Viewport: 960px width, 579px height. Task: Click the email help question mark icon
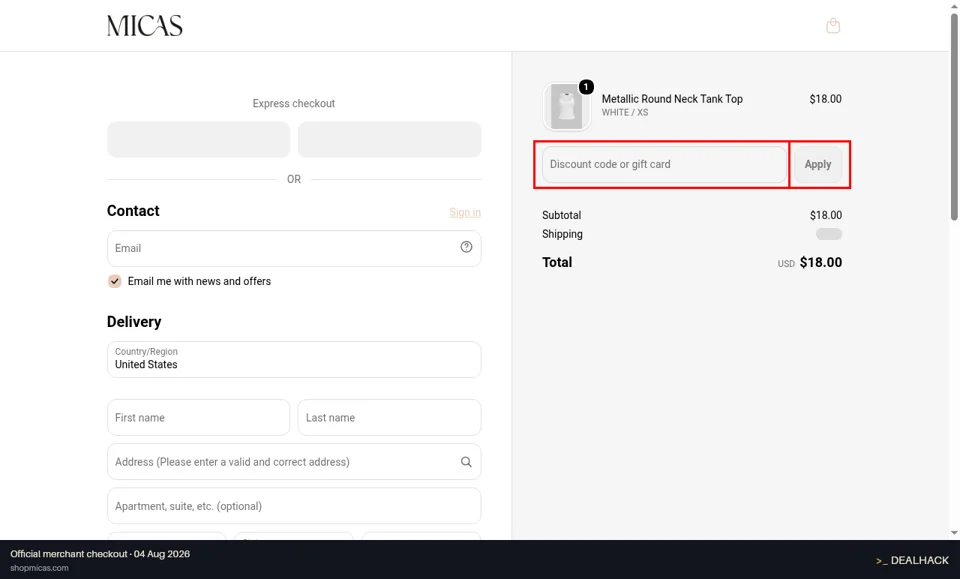(467, 247)
